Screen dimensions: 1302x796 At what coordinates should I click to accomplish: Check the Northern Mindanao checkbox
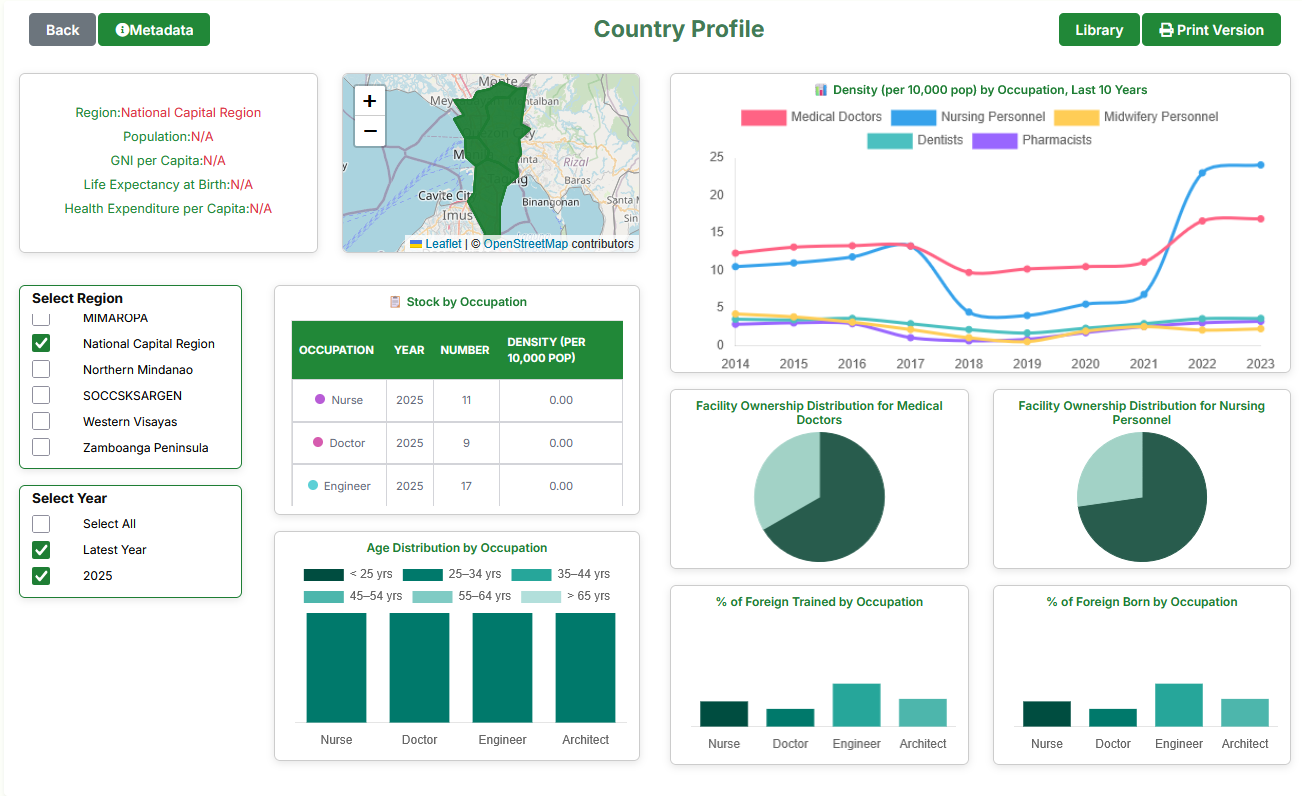41,369
